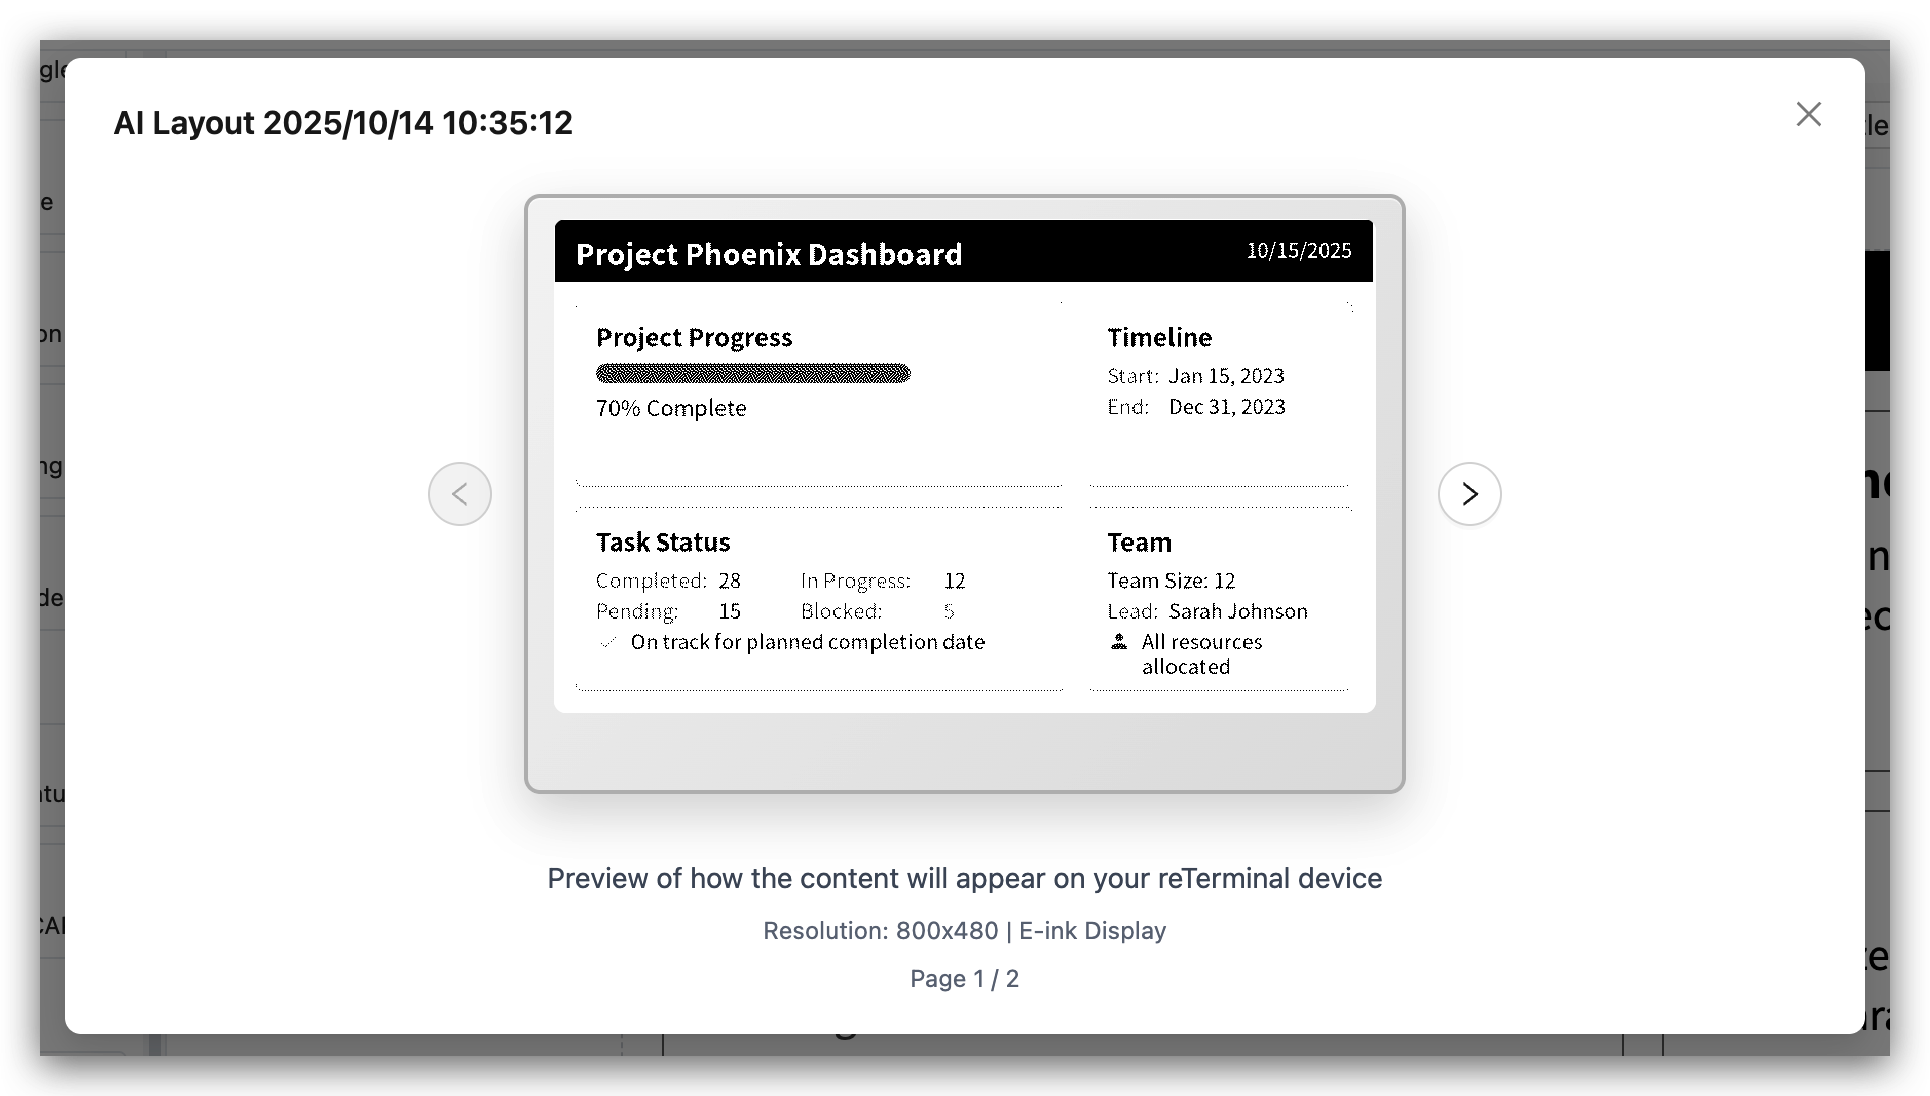1930x1096 pixels.
Task: Click the AI Layout dialog title
Action: tap(343, 123)
